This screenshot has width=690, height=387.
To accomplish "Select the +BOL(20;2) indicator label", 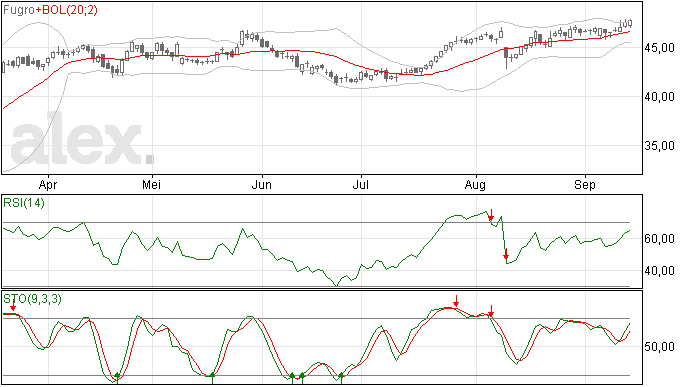I will tap(66, 10).
